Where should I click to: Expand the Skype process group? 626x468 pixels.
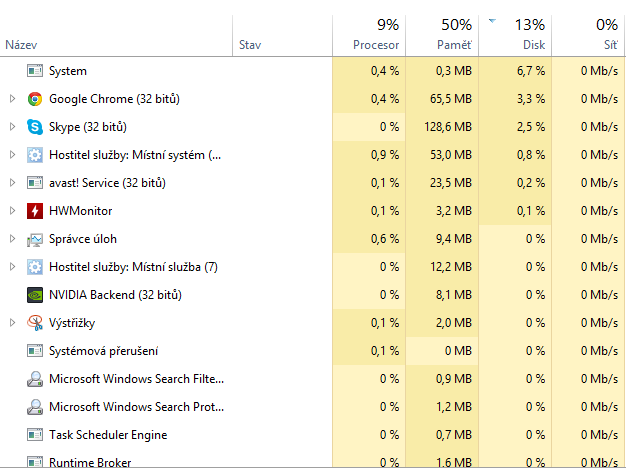pos(12,127)
